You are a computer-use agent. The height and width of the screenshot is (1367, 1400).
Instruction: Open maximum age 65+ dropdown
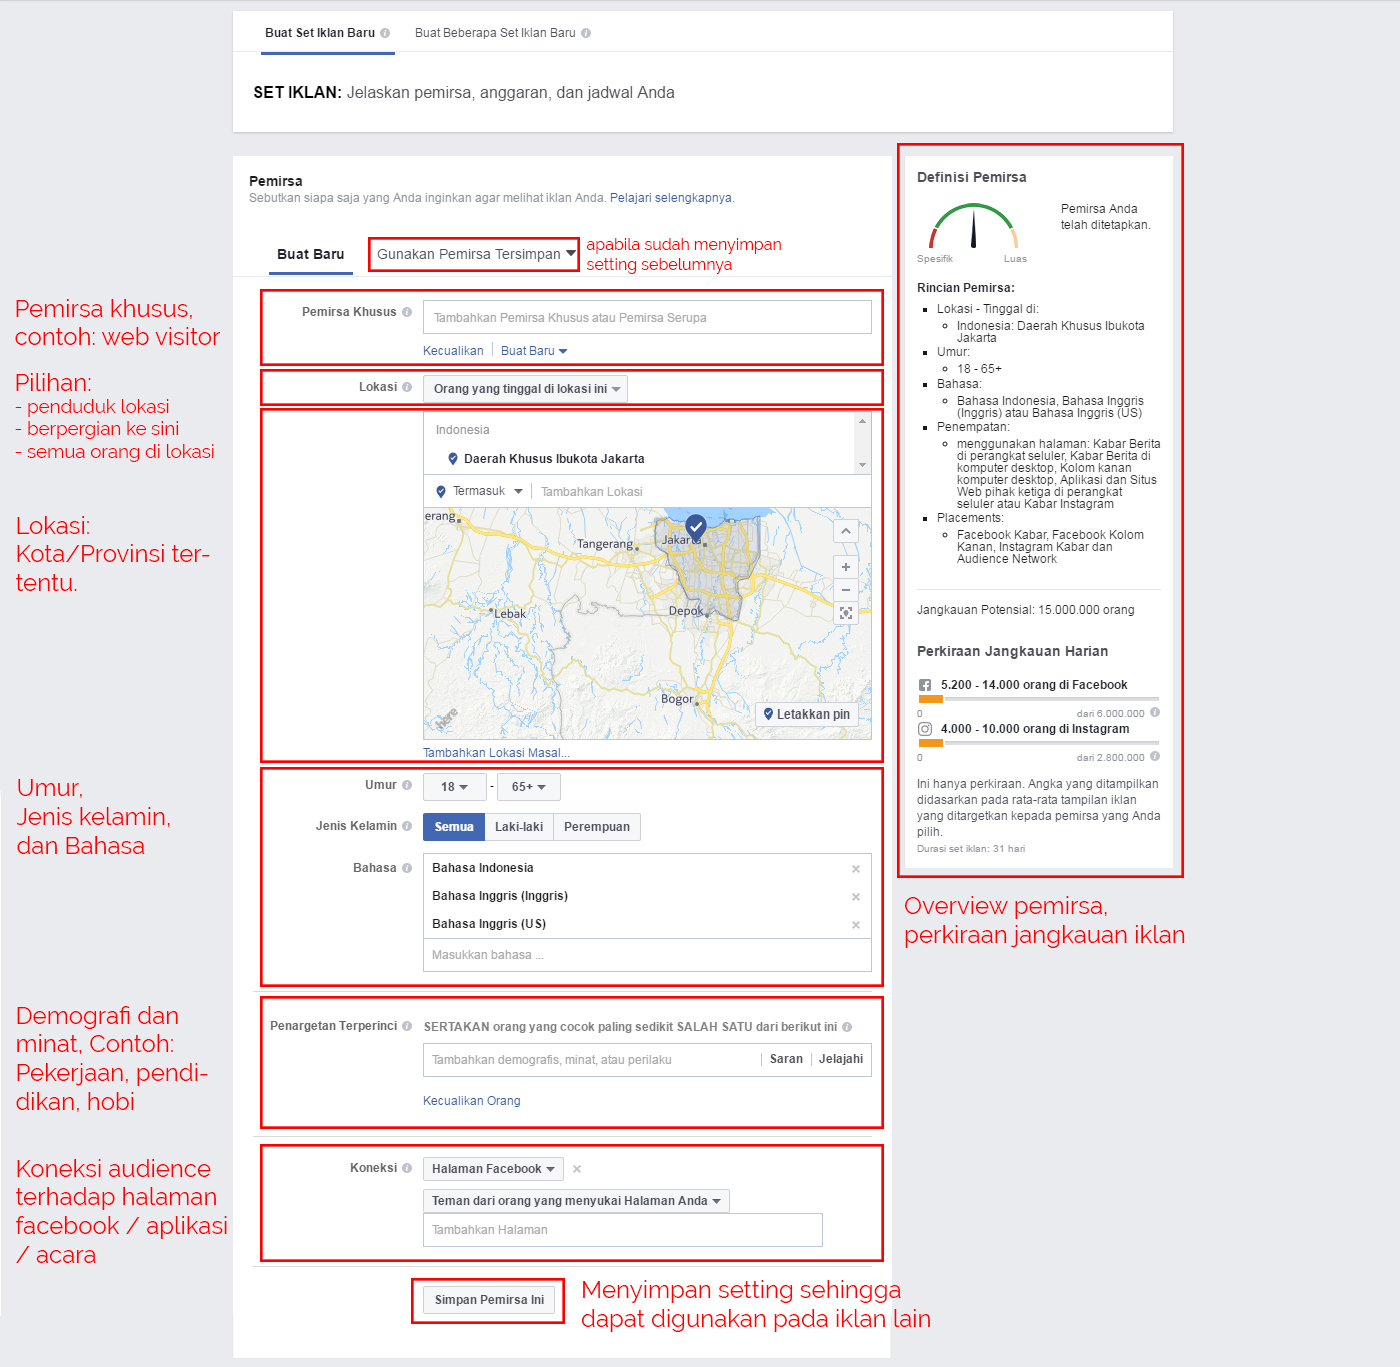tap(529, 787)
